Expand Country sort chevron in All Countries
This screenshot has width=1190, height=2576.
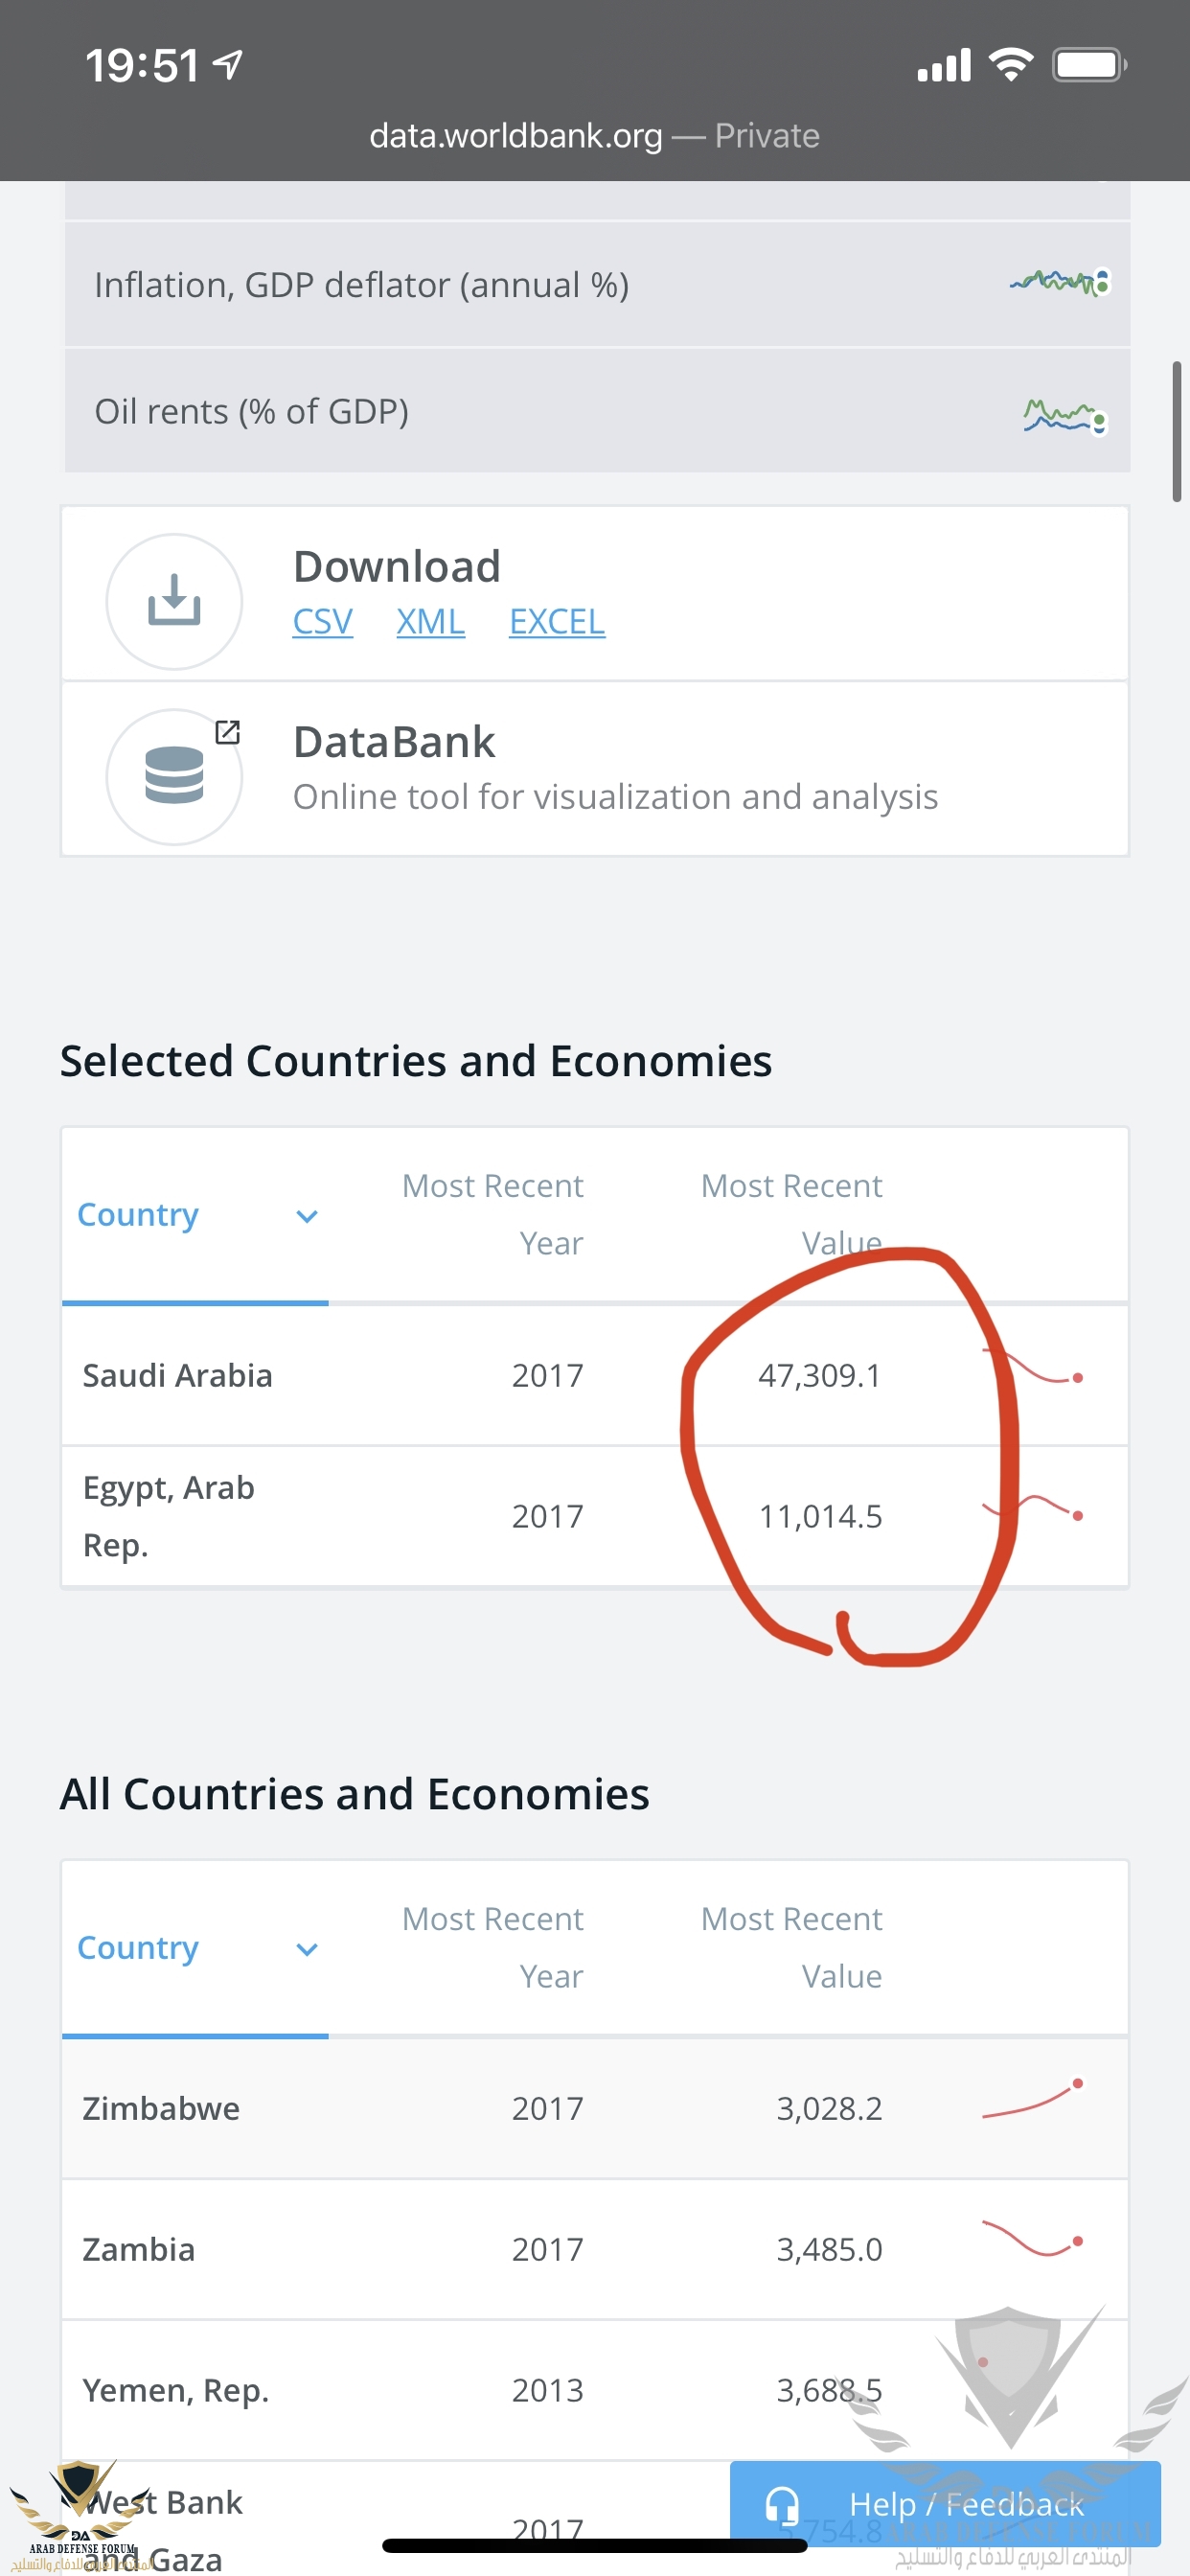tap(307, 1949)
